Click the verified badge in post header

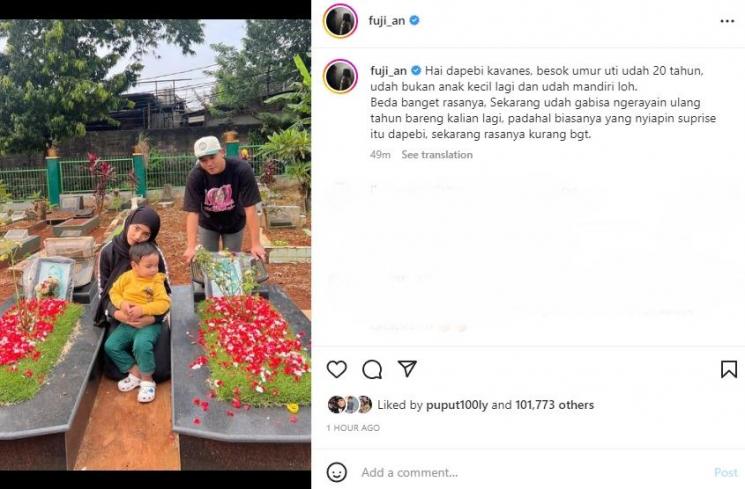pos(414,20)
